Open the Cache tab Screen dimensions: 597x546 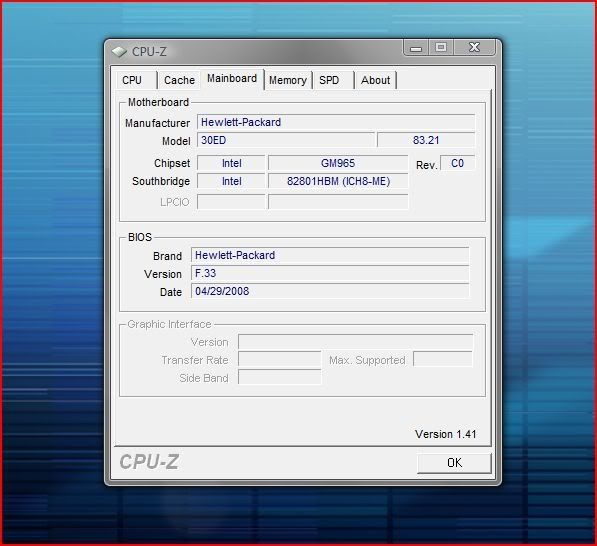179,80
